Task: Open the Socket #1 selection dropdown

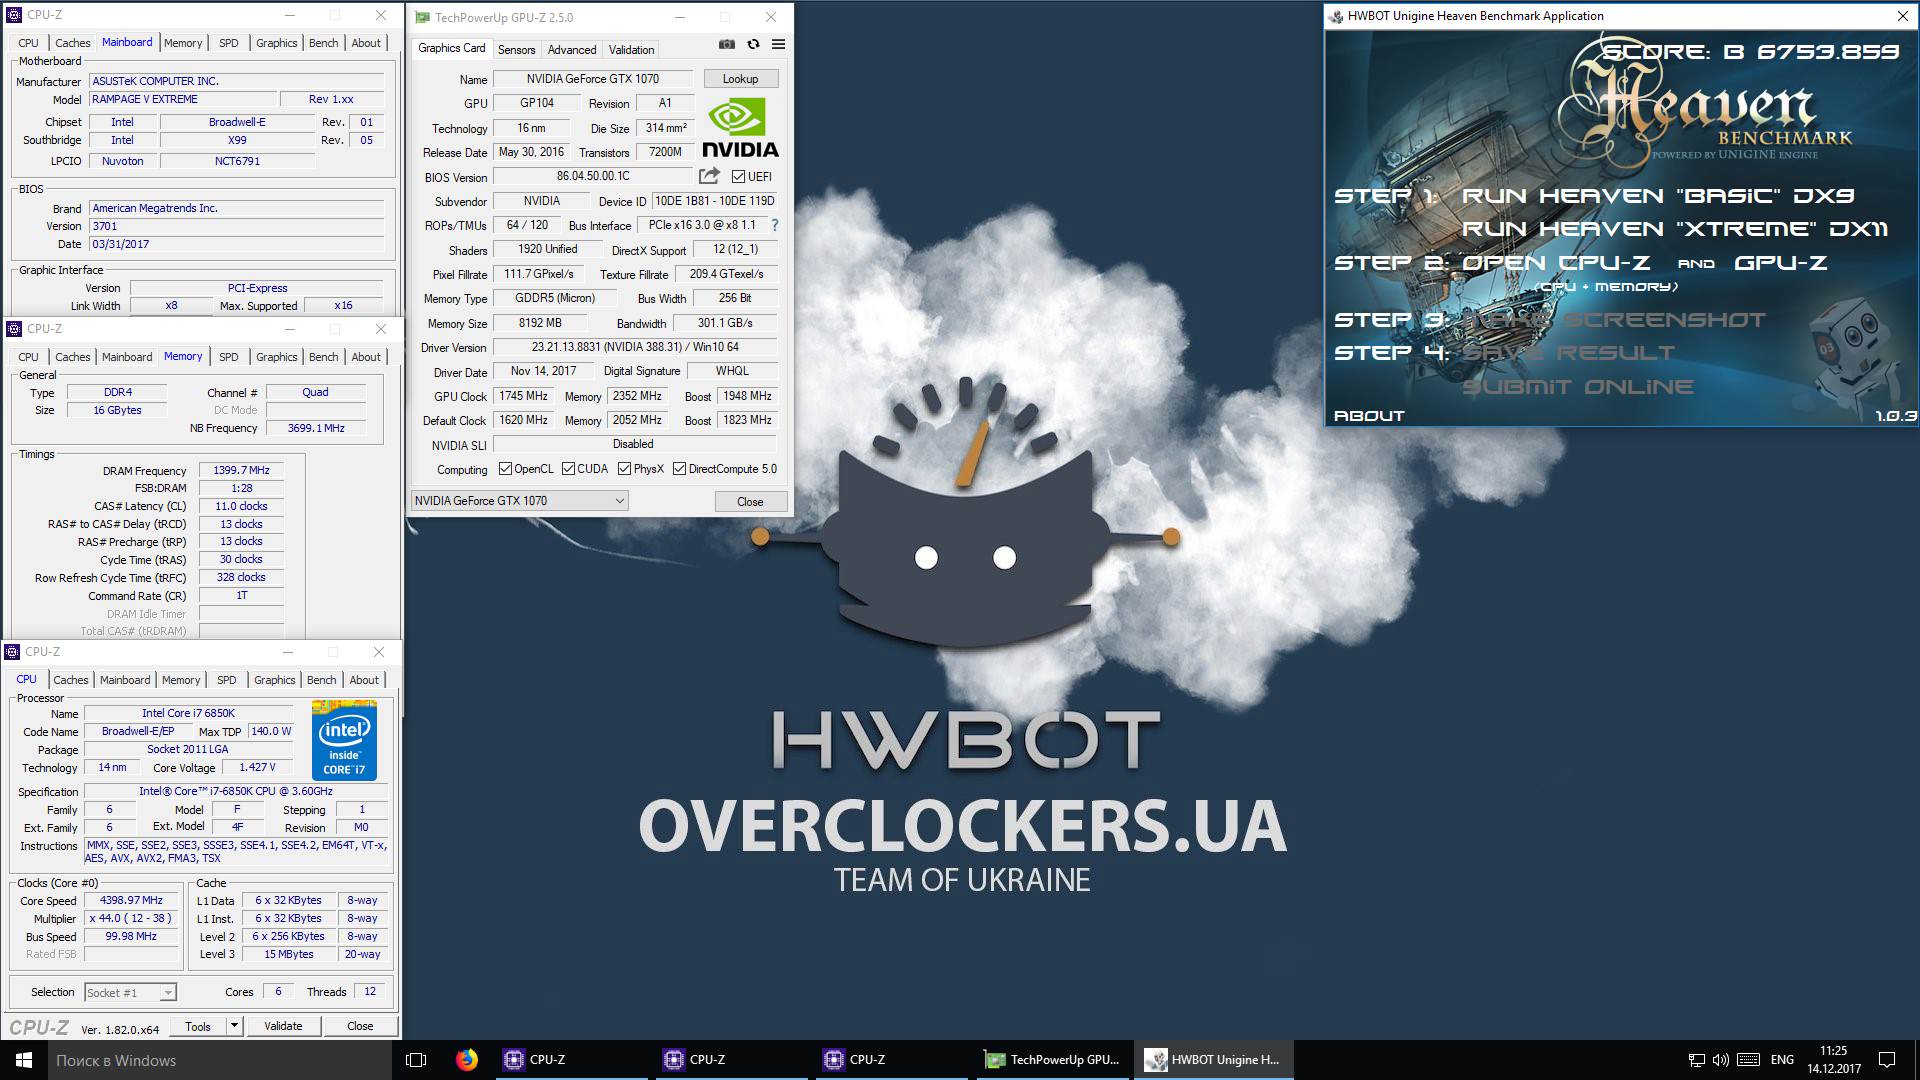Action: click(130, 993)
